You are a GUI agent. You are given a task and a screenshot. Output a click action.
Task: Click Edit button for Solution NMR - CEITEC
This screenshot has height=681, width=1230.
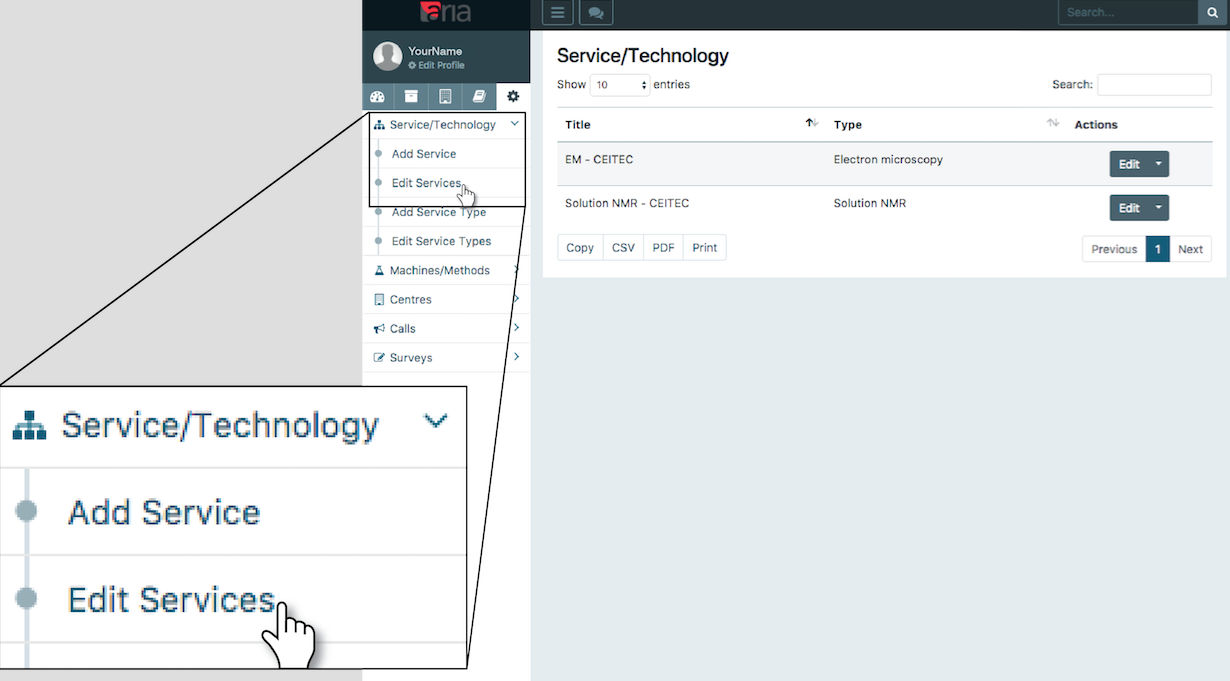tap(1128, 208)
